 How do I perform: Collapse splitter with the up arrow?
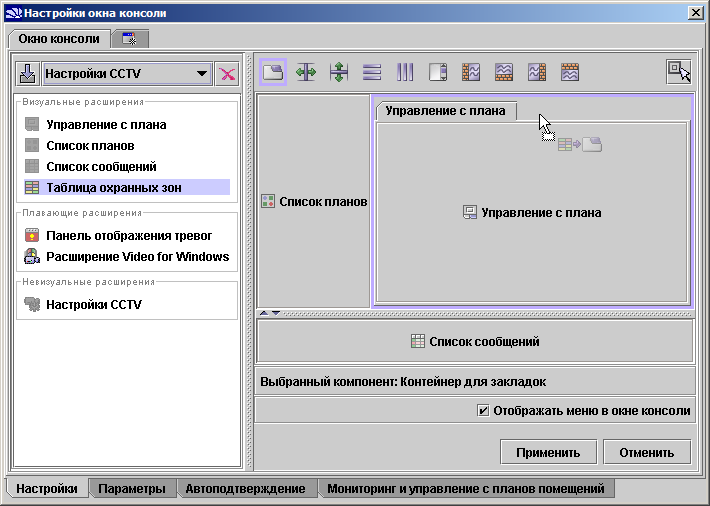[264, 313]
